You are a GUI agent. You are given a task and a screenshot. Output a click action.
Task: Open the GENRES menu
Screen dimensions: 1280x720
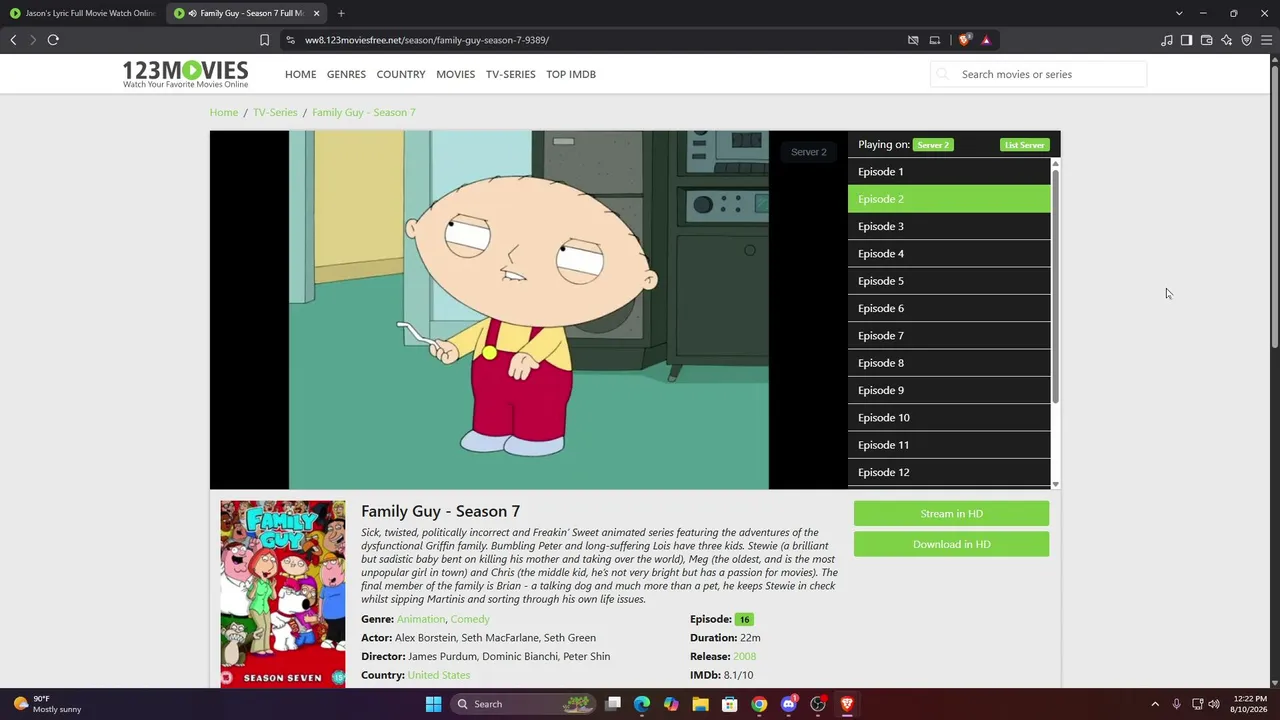click(346, 74)
